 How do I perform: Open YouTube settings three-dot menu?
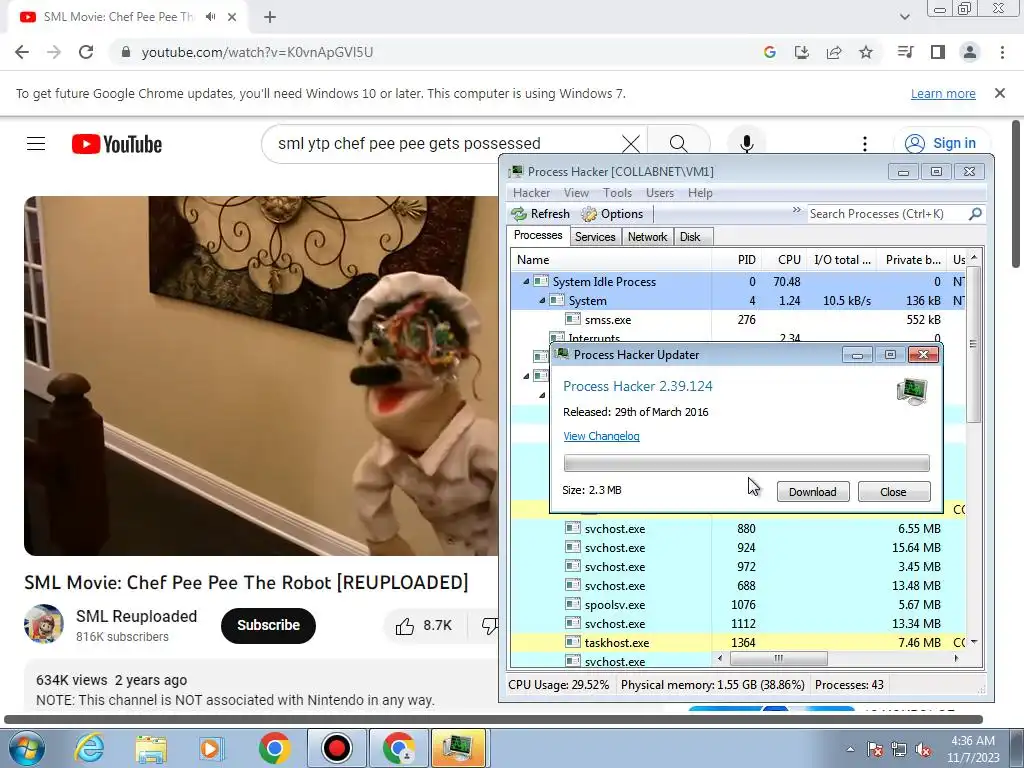point(865,143)
